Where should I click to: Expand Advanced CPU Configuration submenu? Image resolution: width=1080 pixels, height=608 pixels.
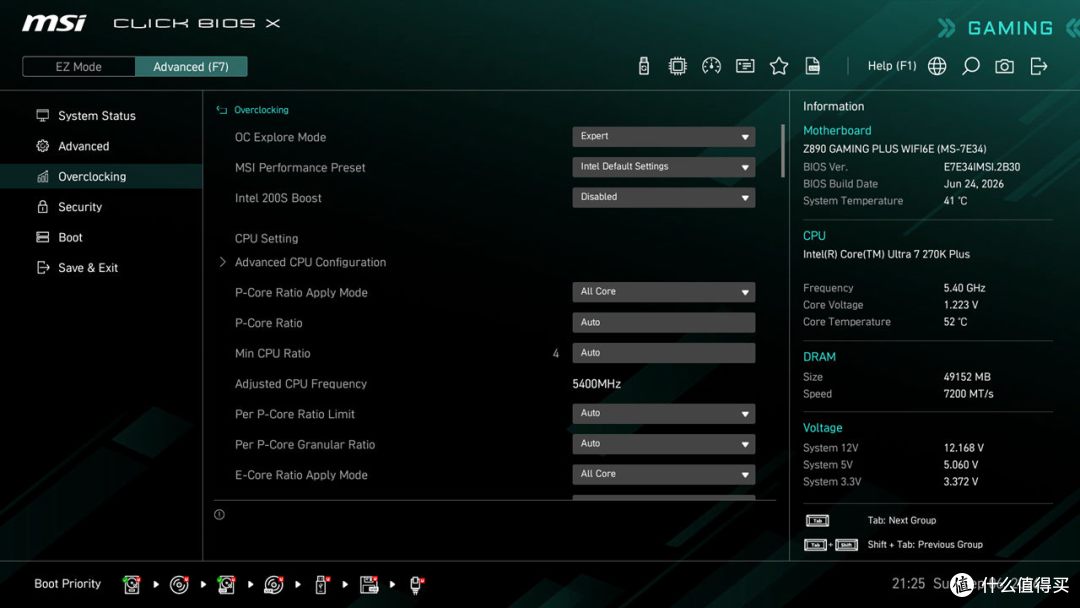[x=310, y=262]
